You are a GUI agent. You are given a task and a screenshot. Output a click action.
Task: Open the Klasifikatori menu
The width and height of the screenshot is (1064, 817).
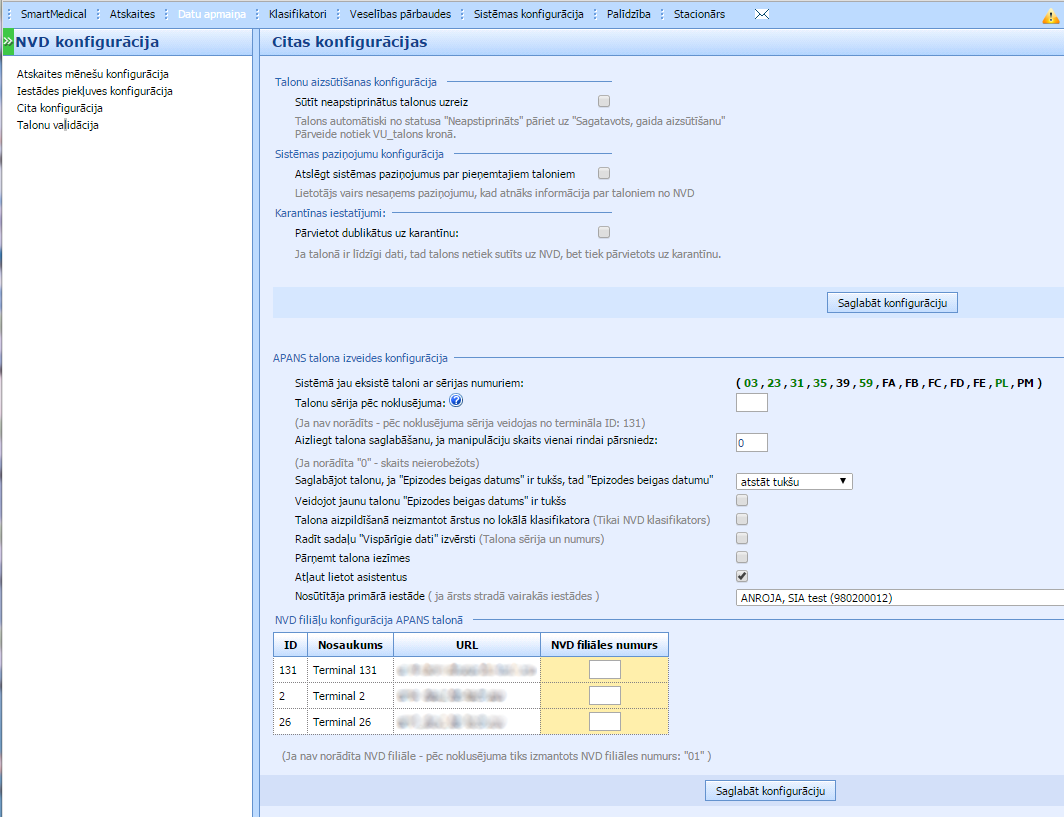click(x=297, y=14)
